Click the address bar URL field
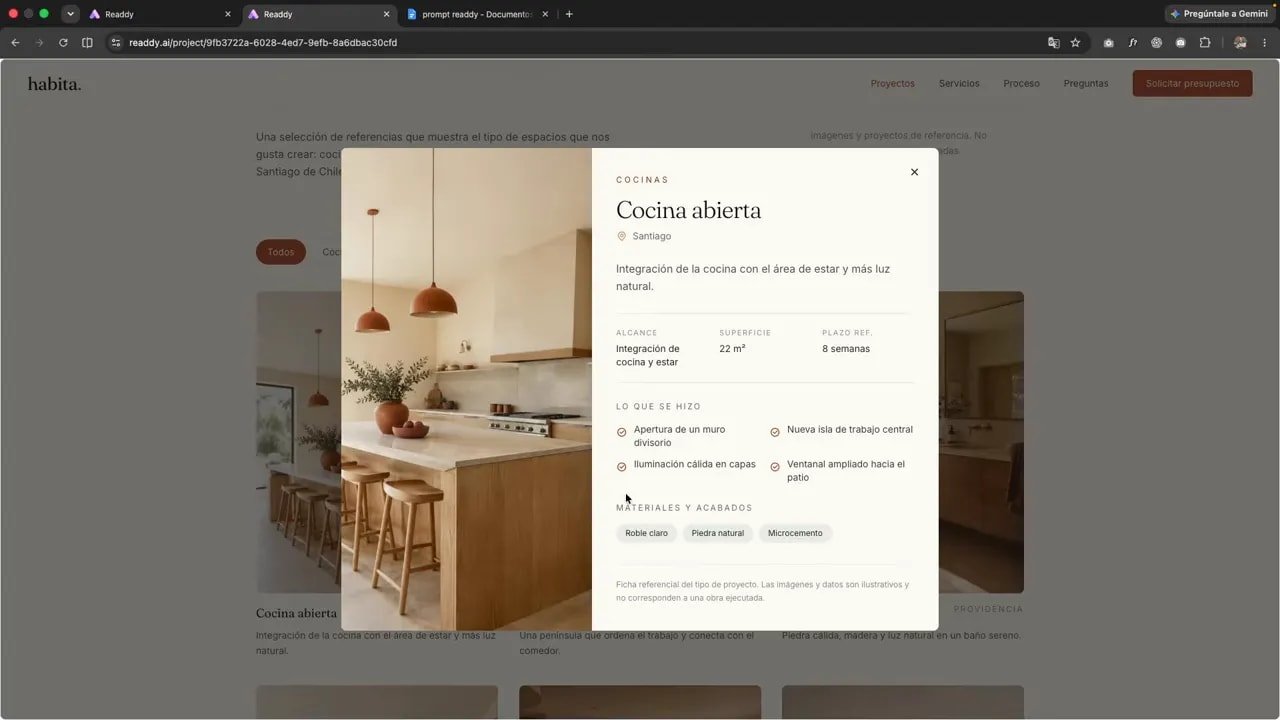 [580, 43]
